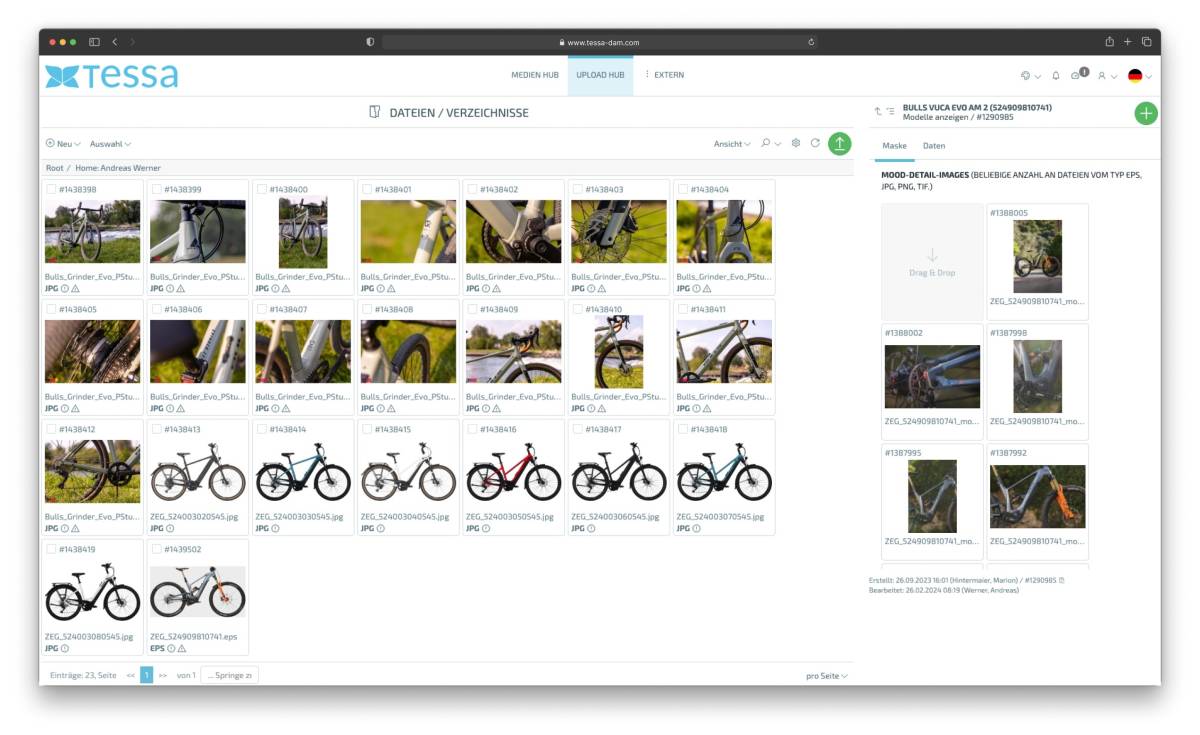This screenshot has height=735, width=1200.
Task: Click the green plus add button
Action: (x=1146, y=113)
